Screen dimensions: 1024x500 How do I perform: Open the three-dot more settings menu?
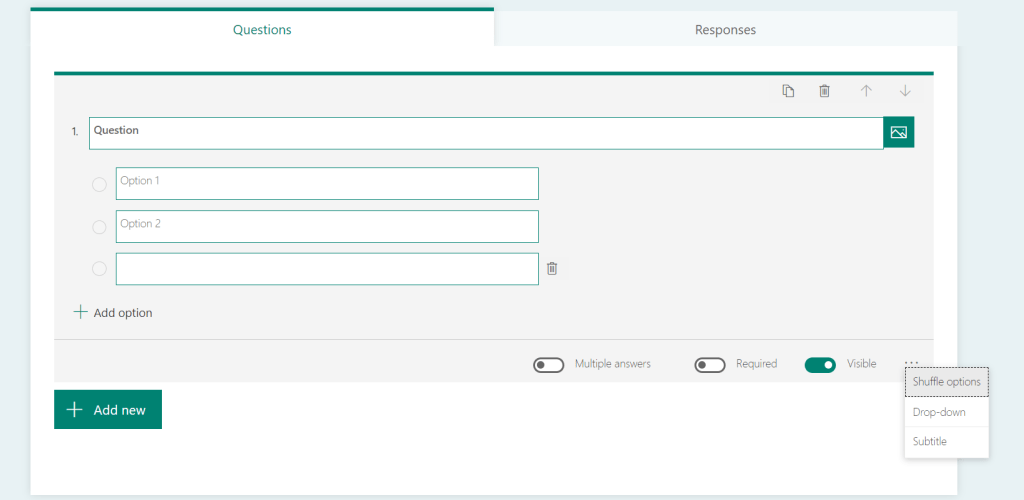(x=911, y=363)
